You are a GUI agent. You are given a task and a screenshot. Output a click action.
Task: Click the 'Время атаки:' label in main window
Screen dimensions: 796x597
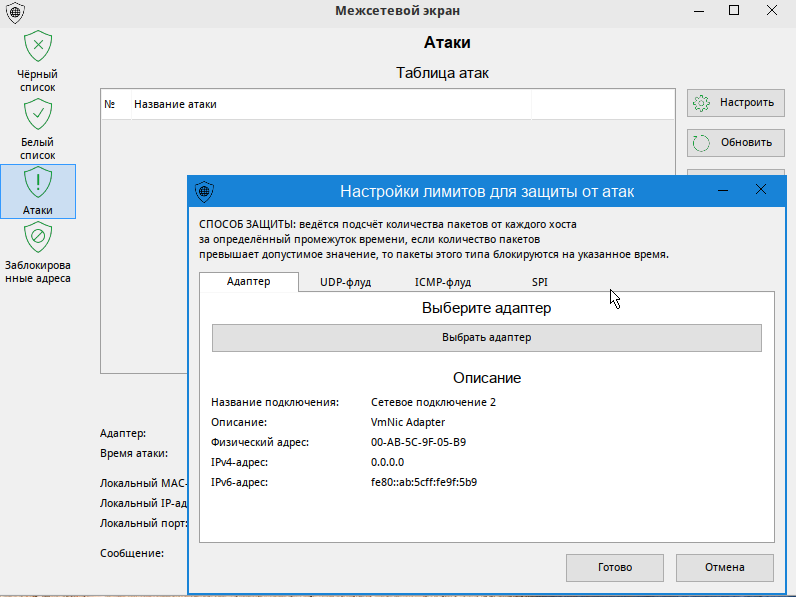(x=134, y=453)
